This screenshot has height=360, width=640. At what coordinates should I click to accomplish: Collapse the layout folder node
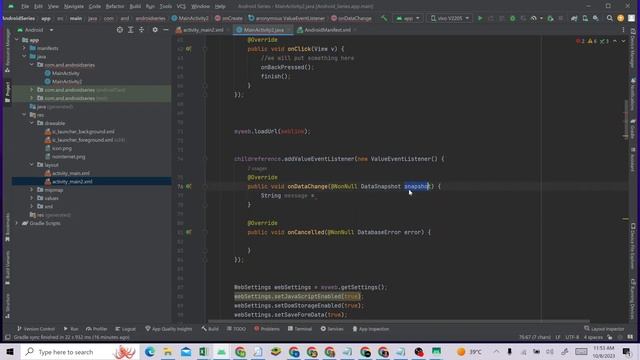tap(31, 164)
